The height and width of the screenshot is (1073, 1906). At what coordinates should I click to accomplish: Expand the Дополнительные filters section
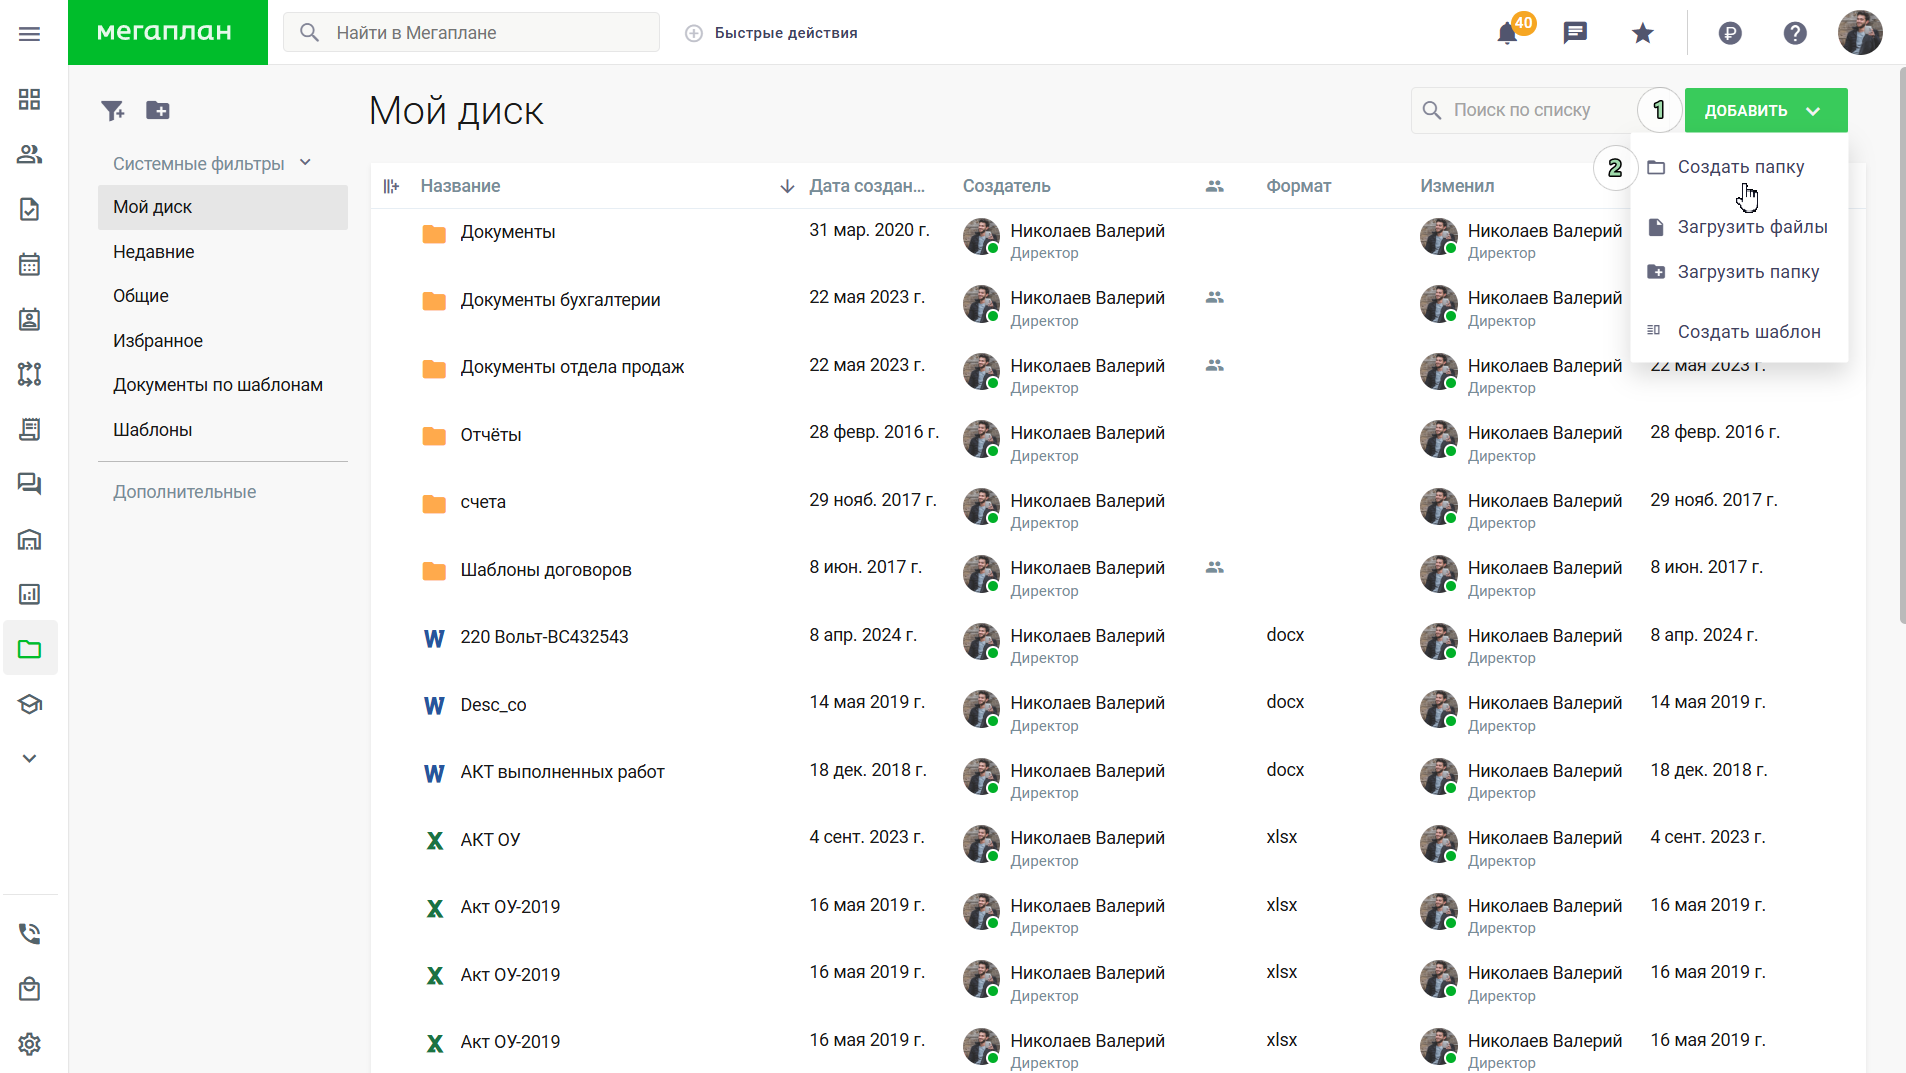185,492
